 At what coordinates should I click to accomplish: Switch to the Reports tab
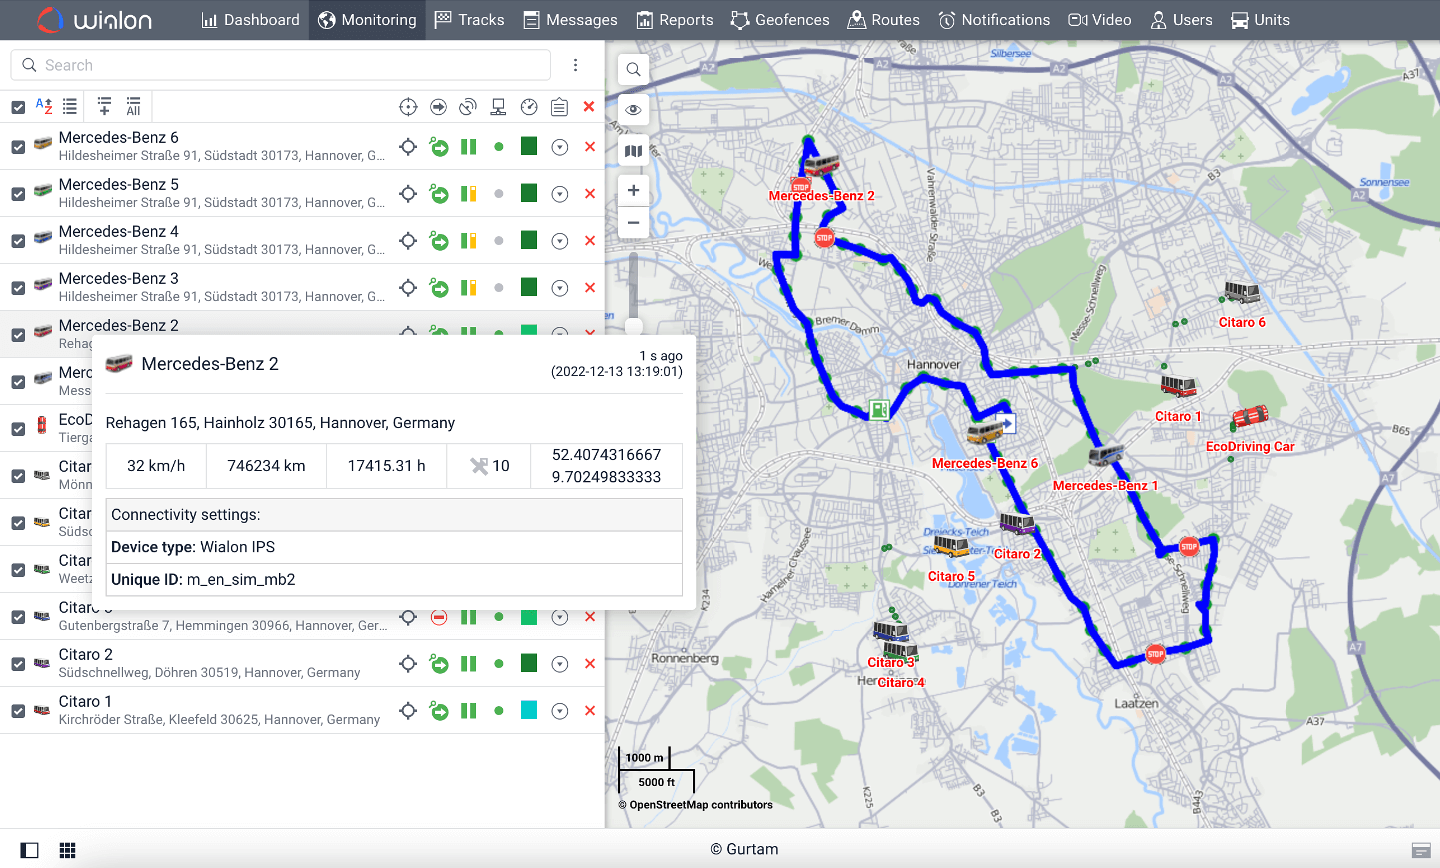coord(674,19)
